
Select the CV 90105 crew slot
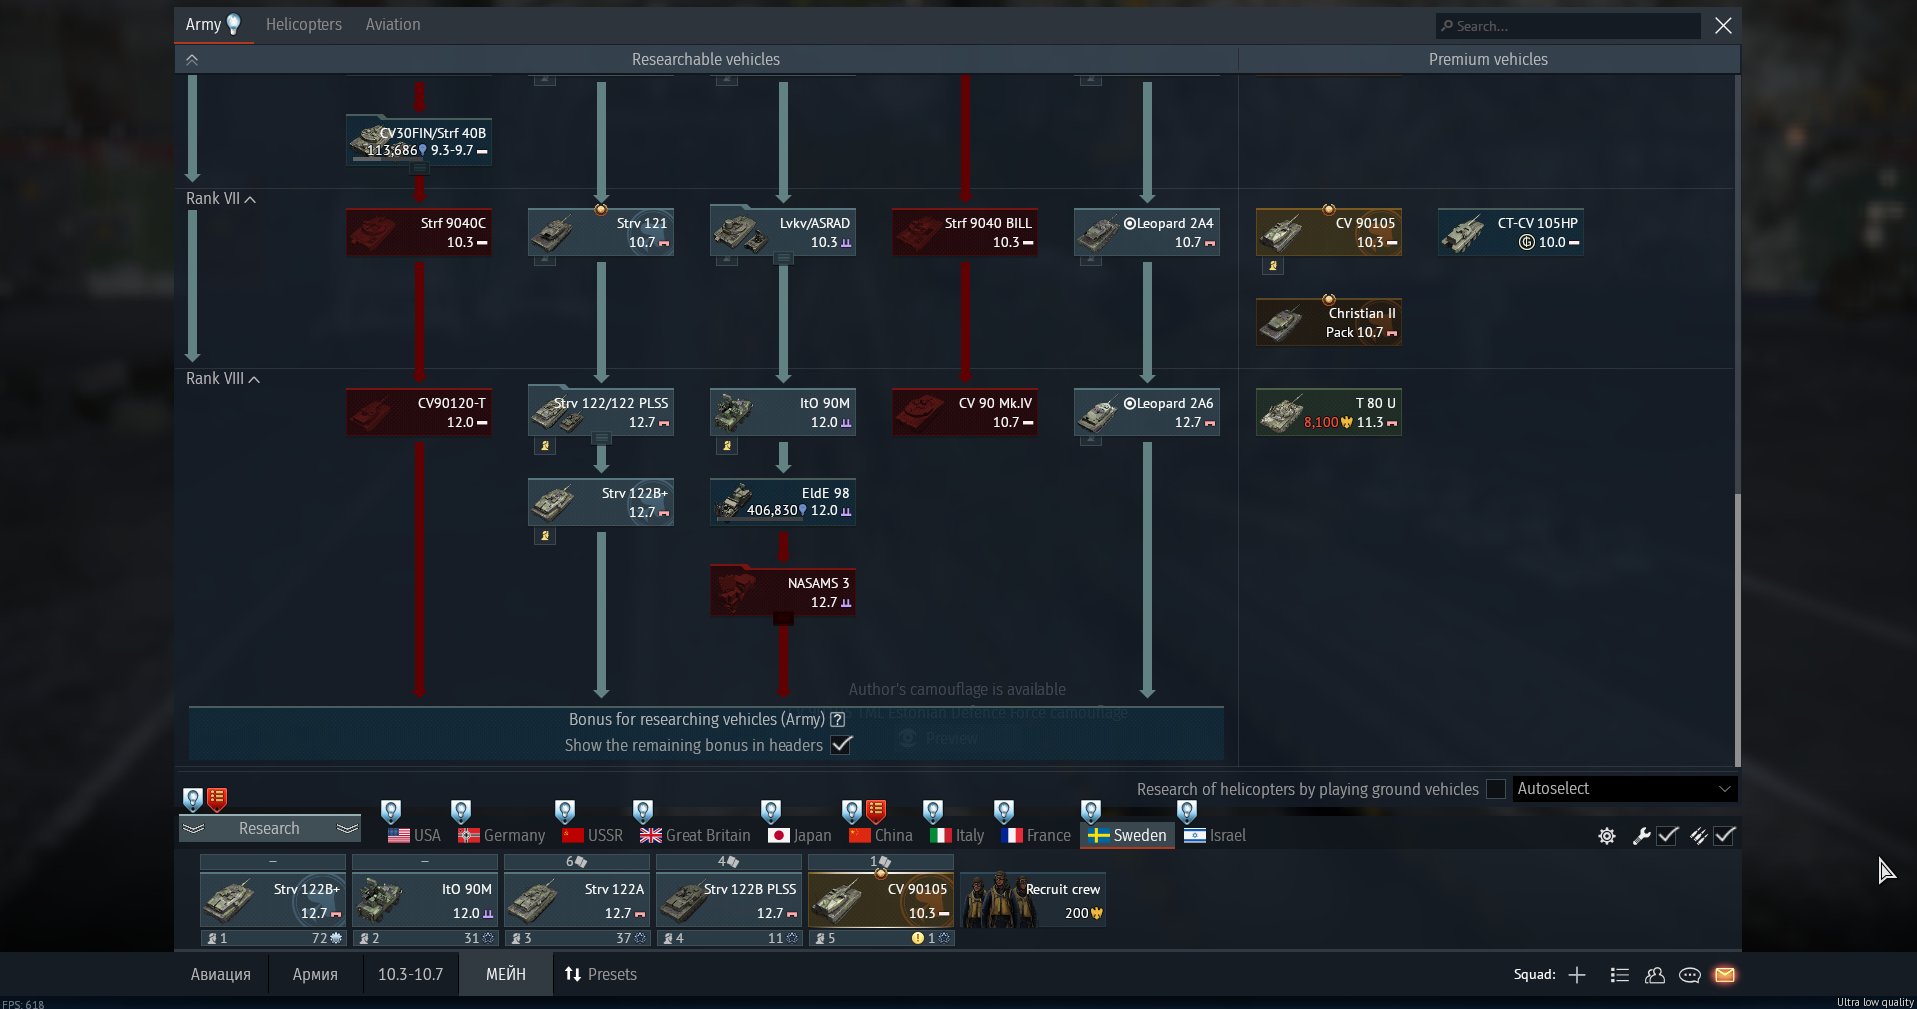(881, 901)
